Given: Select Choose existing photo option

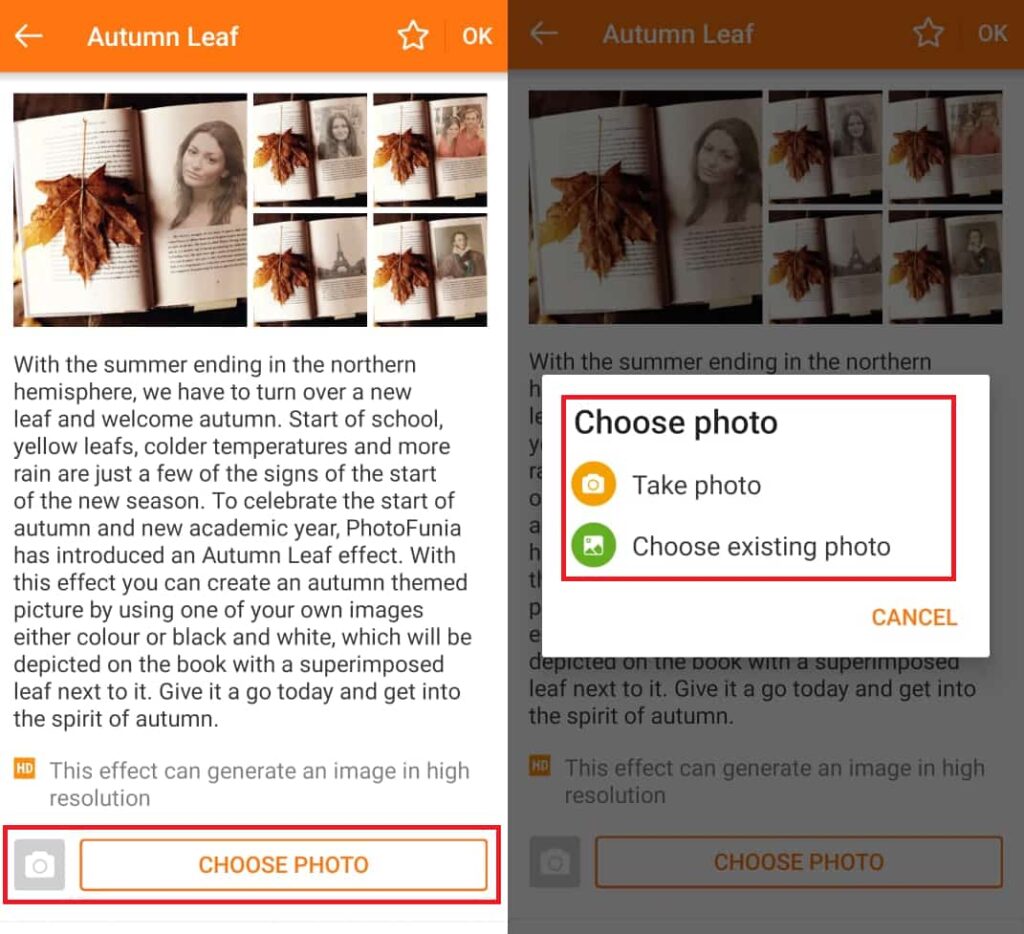Looking at the screenshot, I should pos(761,546).
